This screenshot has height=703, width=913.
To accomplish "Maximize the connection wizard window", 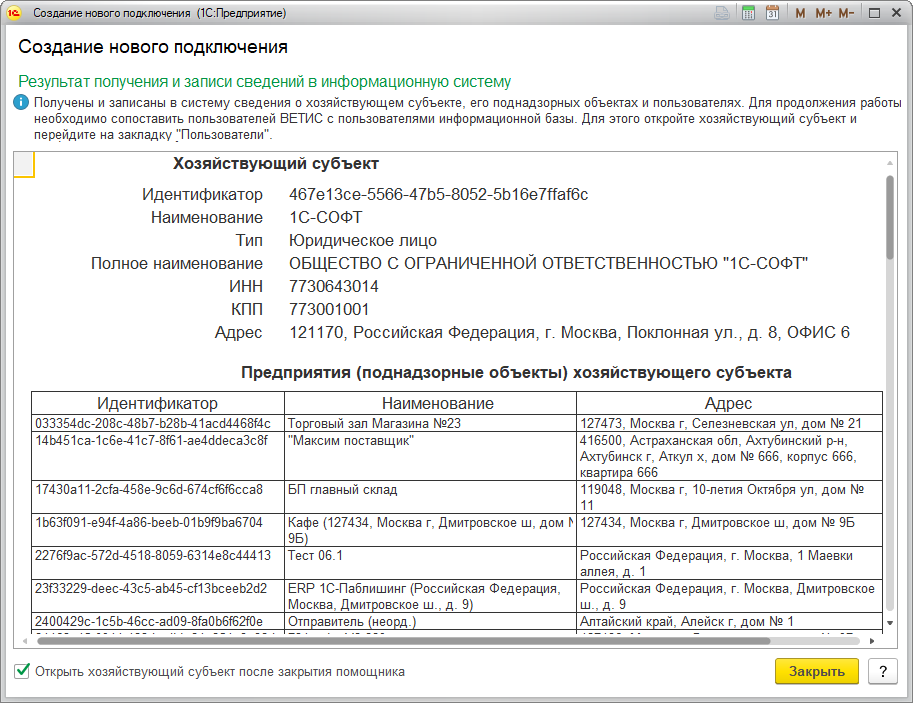I will (x=874, y=13).
